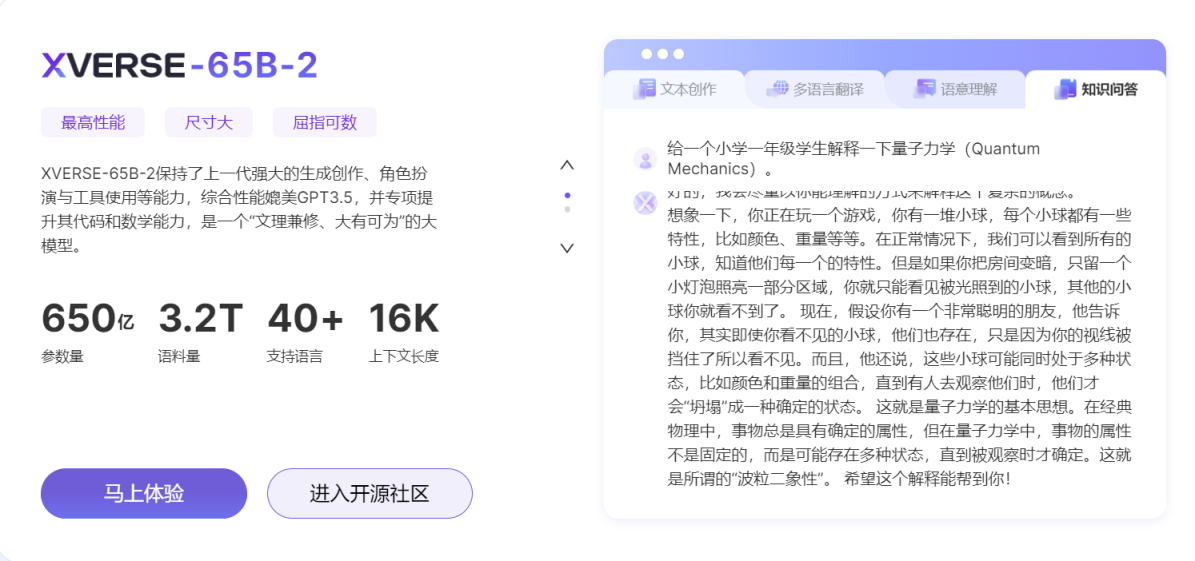Click the 尺寸大 tag
The width and height of the screenshot is (1195, 561).
point(208,123)
